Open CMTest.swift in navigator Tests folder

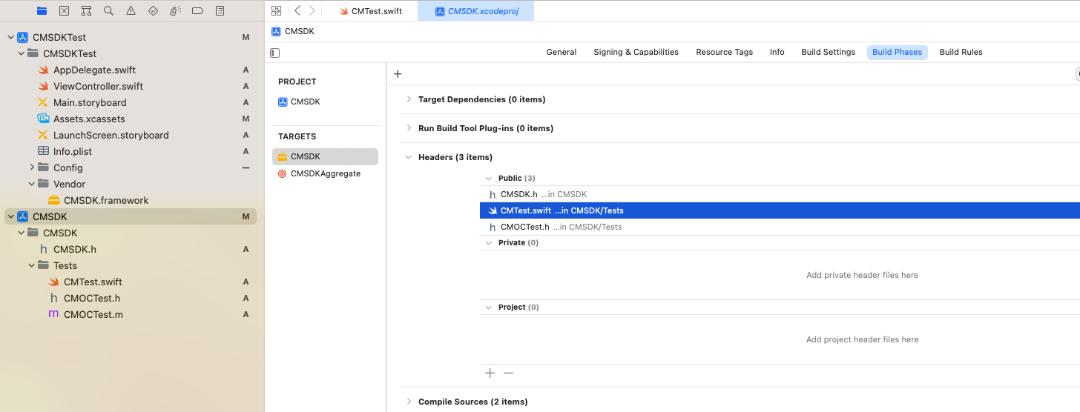point(92,282)
